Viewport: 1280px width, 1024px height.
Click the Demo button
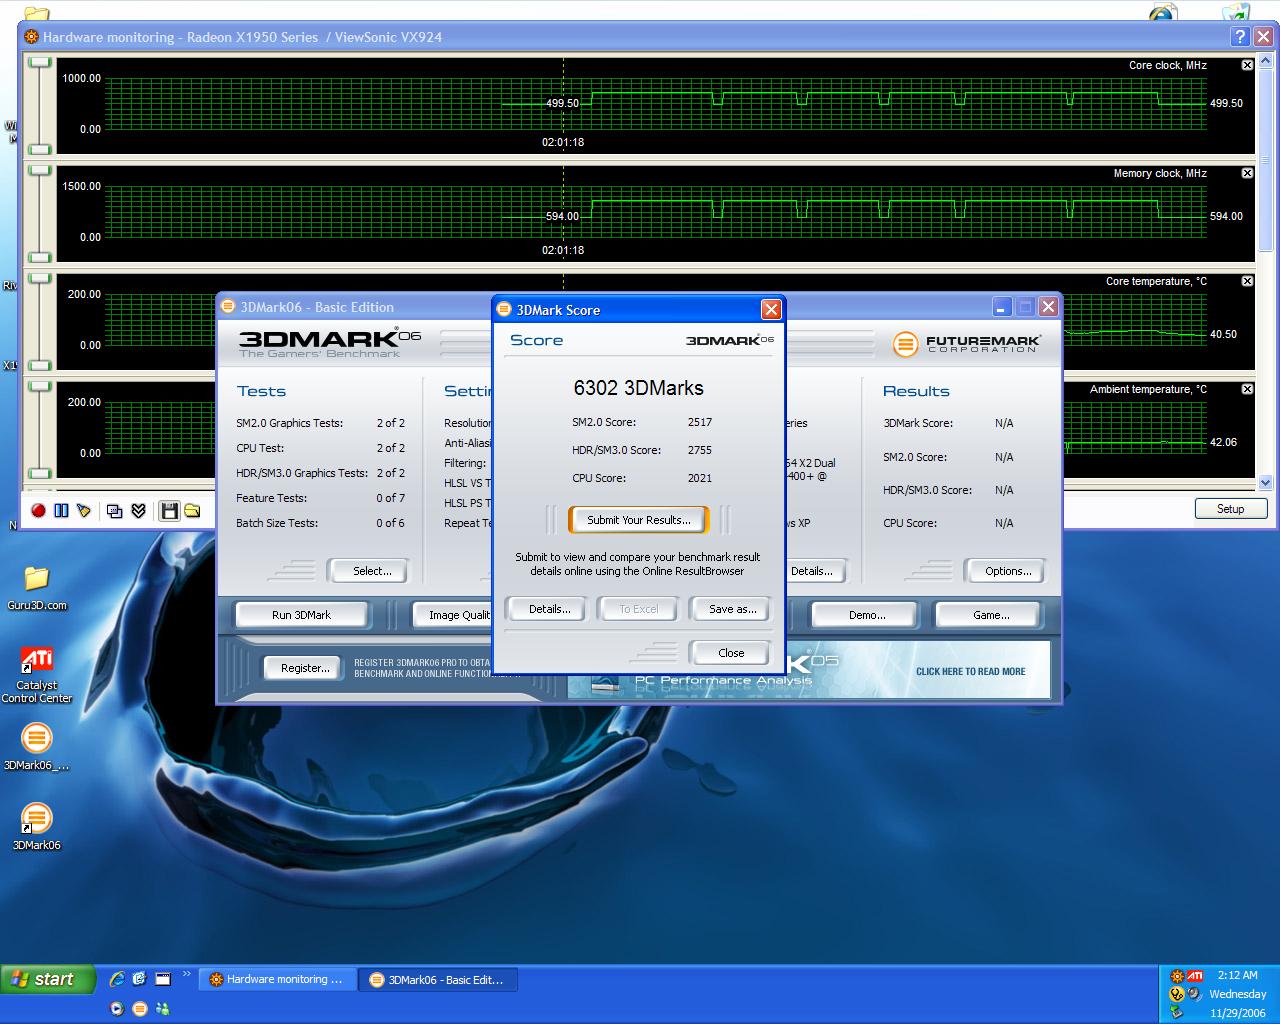[866, 615]
